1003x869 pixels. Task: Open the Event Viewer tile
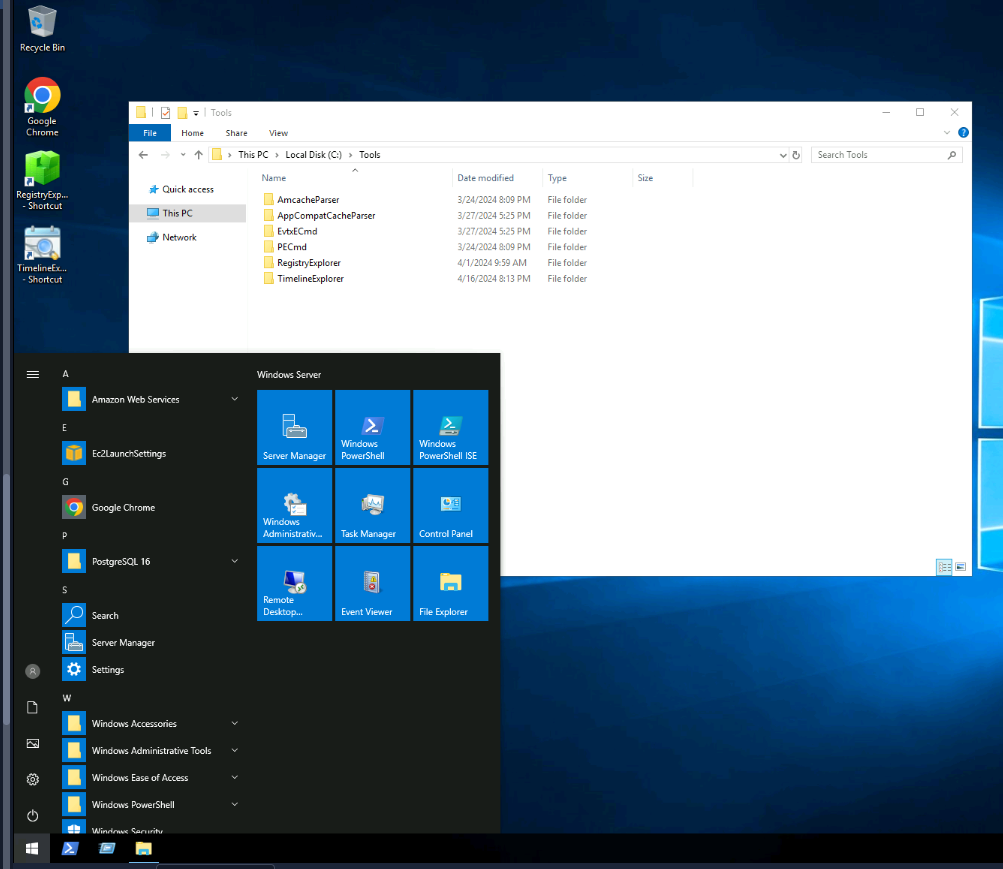372,584
